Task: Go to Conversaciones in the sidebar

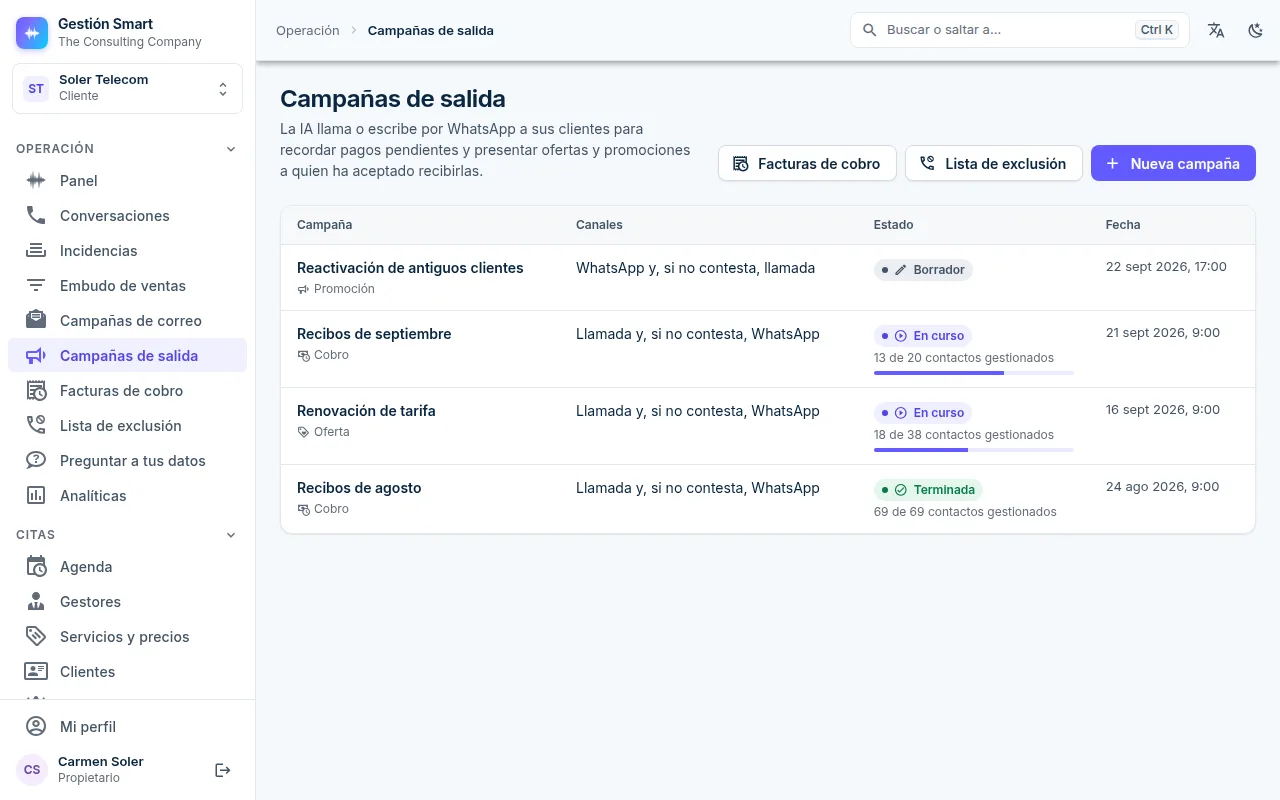Action: point(127,216)
